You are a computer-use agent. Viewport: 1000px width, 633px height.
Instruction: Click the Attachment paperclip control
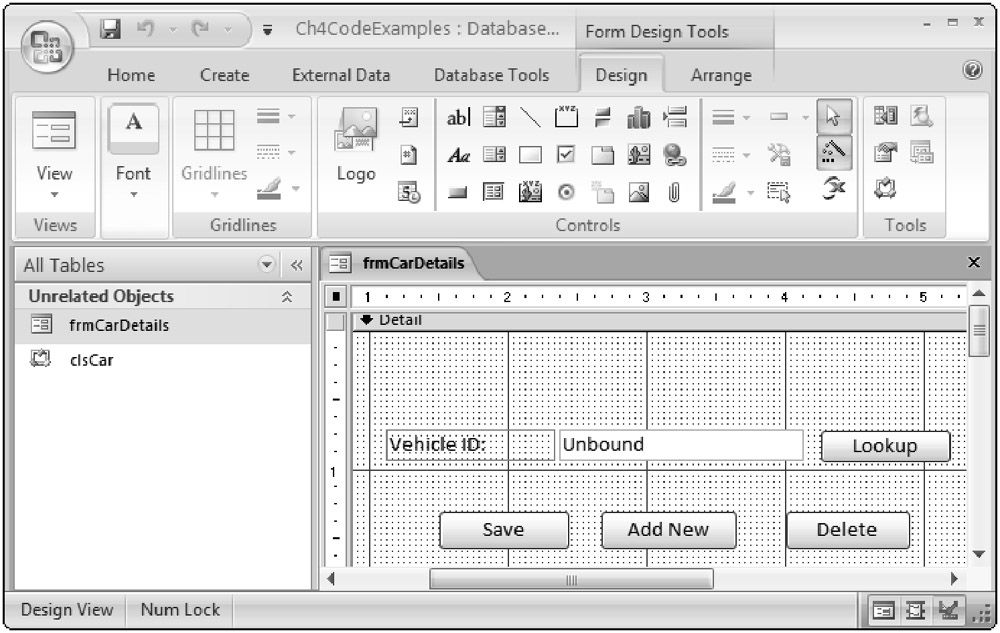point(674,192)
